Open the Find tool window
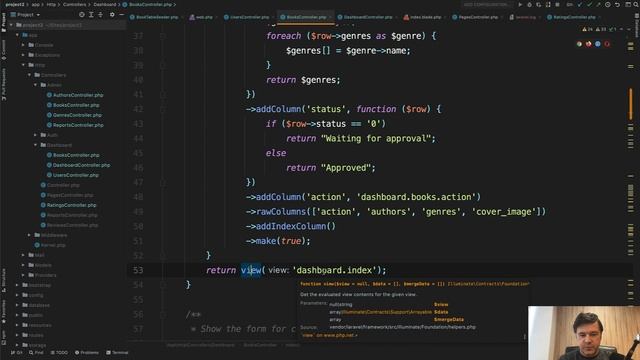 pos(36,352)
